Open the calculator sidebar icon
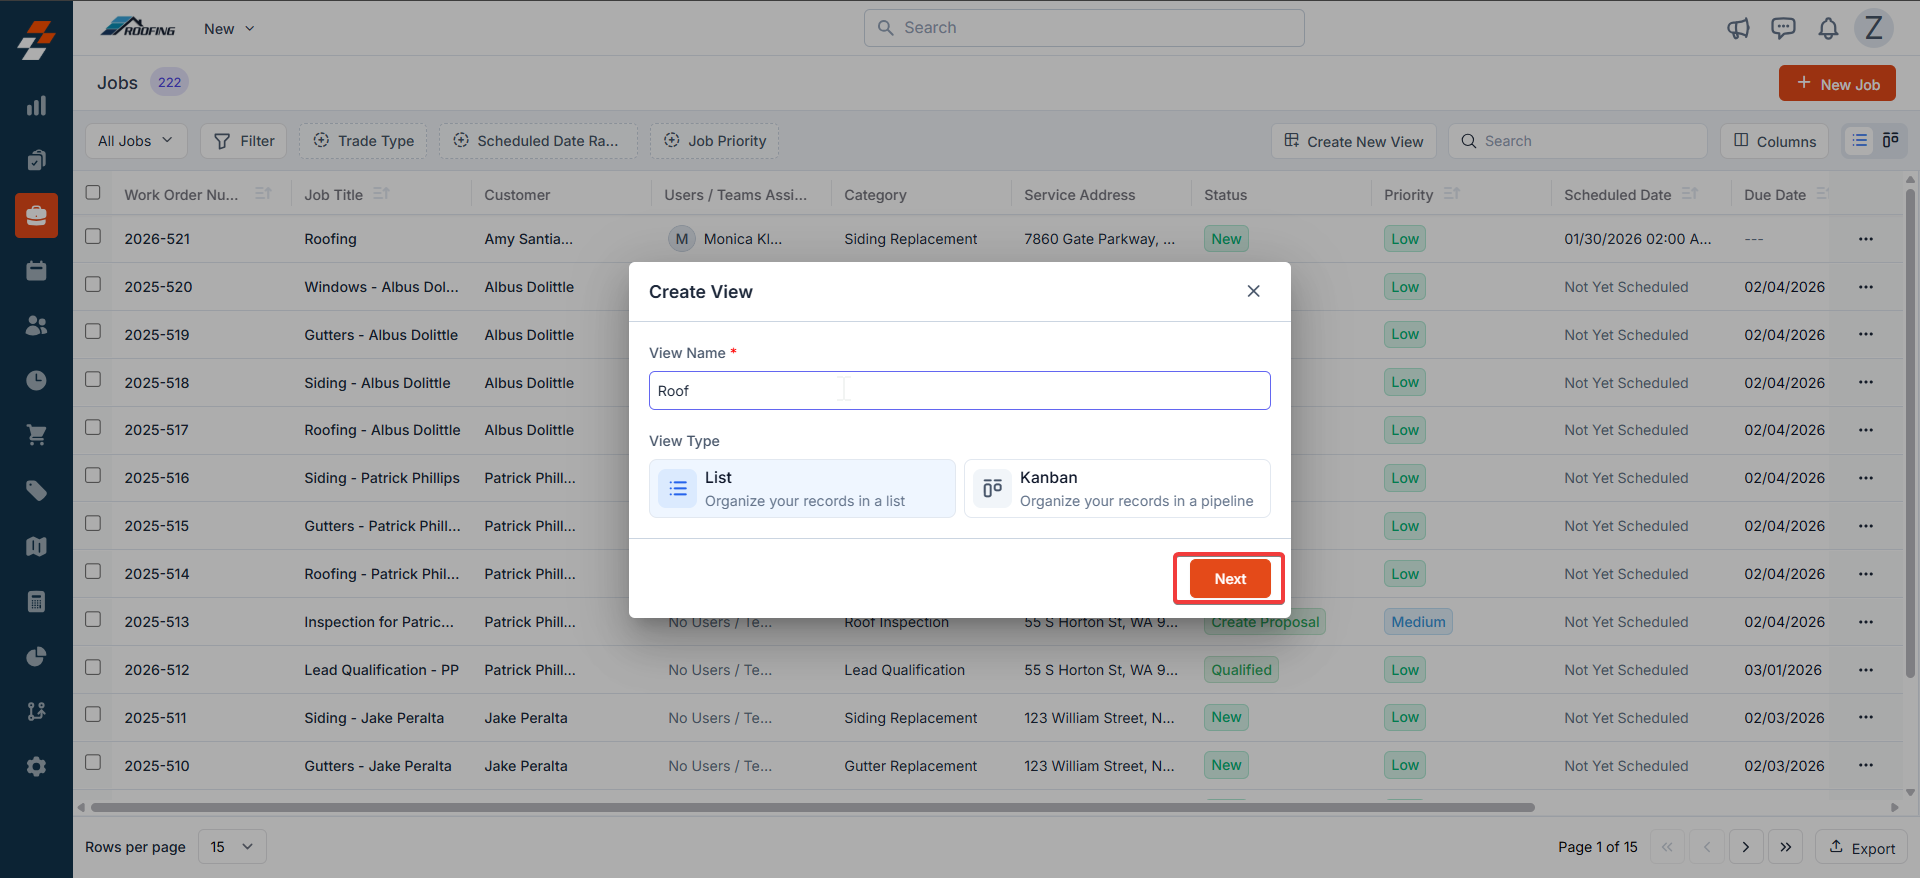Screen dimensions: 1920x878 click(x=36, y=601)
